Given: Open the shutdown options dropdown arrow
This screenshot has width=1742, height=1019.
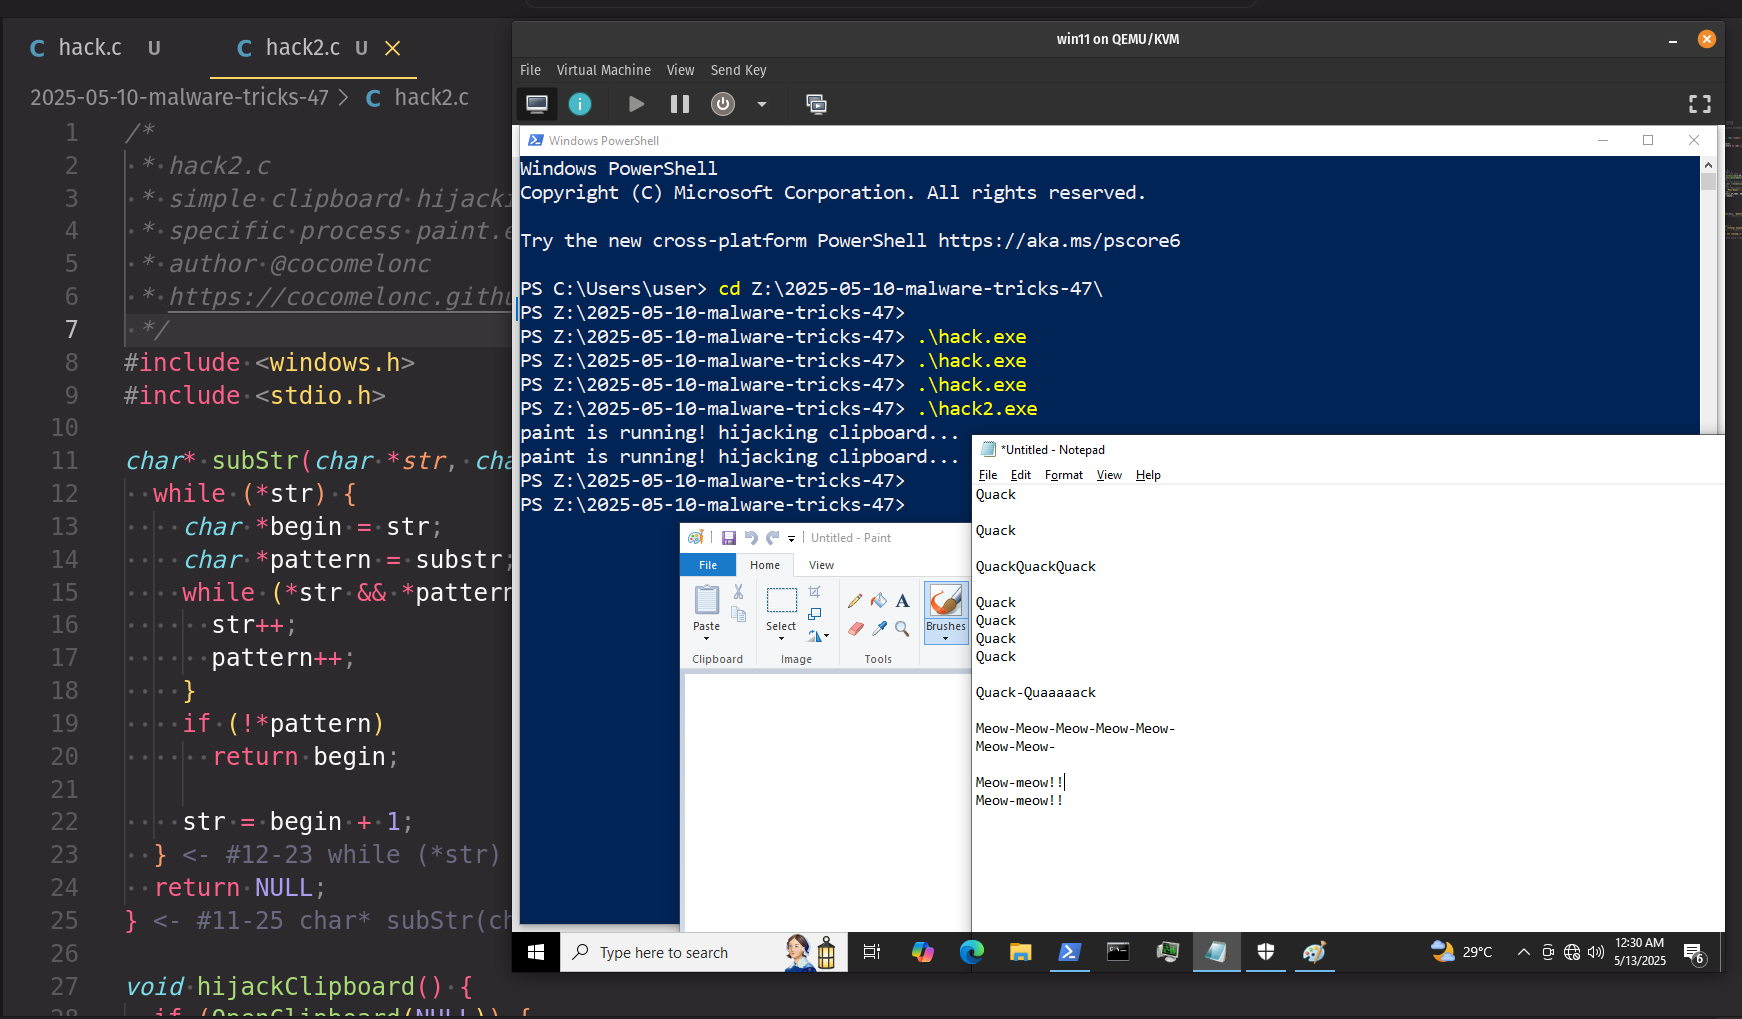Looking at the screenshot, I should [762, 104].
